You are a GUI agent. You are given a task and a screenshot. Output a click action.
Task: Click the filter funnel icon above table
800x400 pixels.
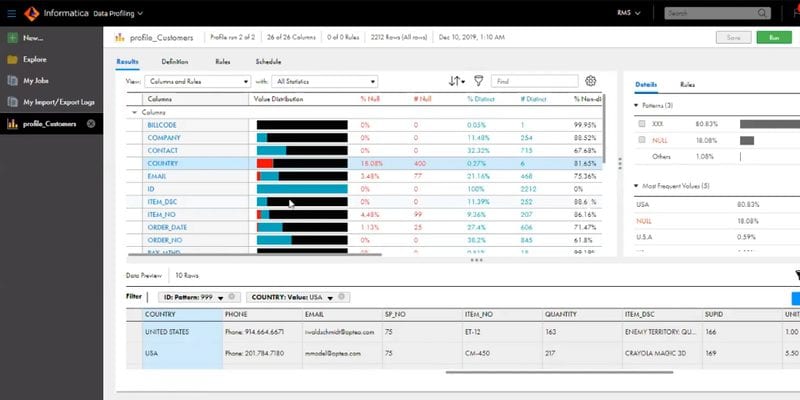[x=478, y=81]
